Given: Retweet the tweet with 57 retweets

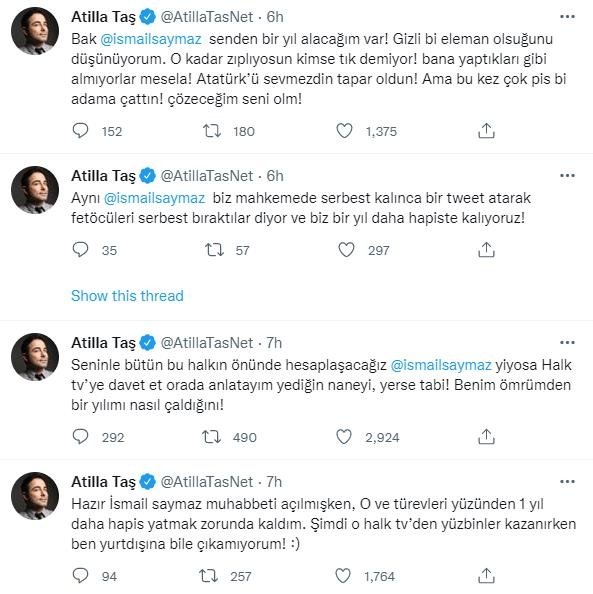Looking at the screenshot, I should [x=214, y=250].
